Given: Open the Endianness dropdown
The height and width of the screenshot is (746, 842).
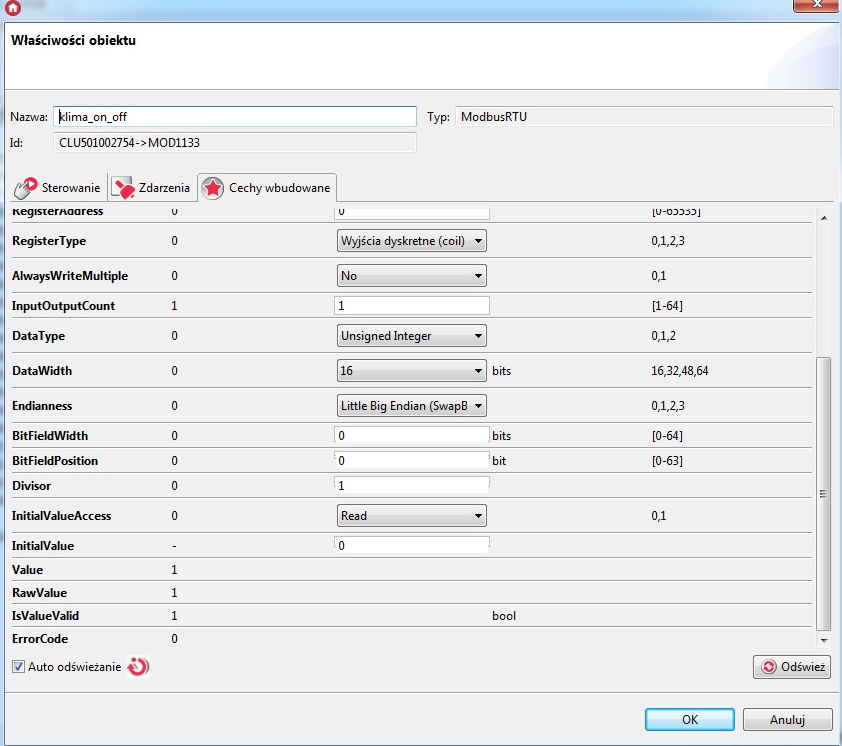Looking at the screenshot, I should (x=411, y=406).
